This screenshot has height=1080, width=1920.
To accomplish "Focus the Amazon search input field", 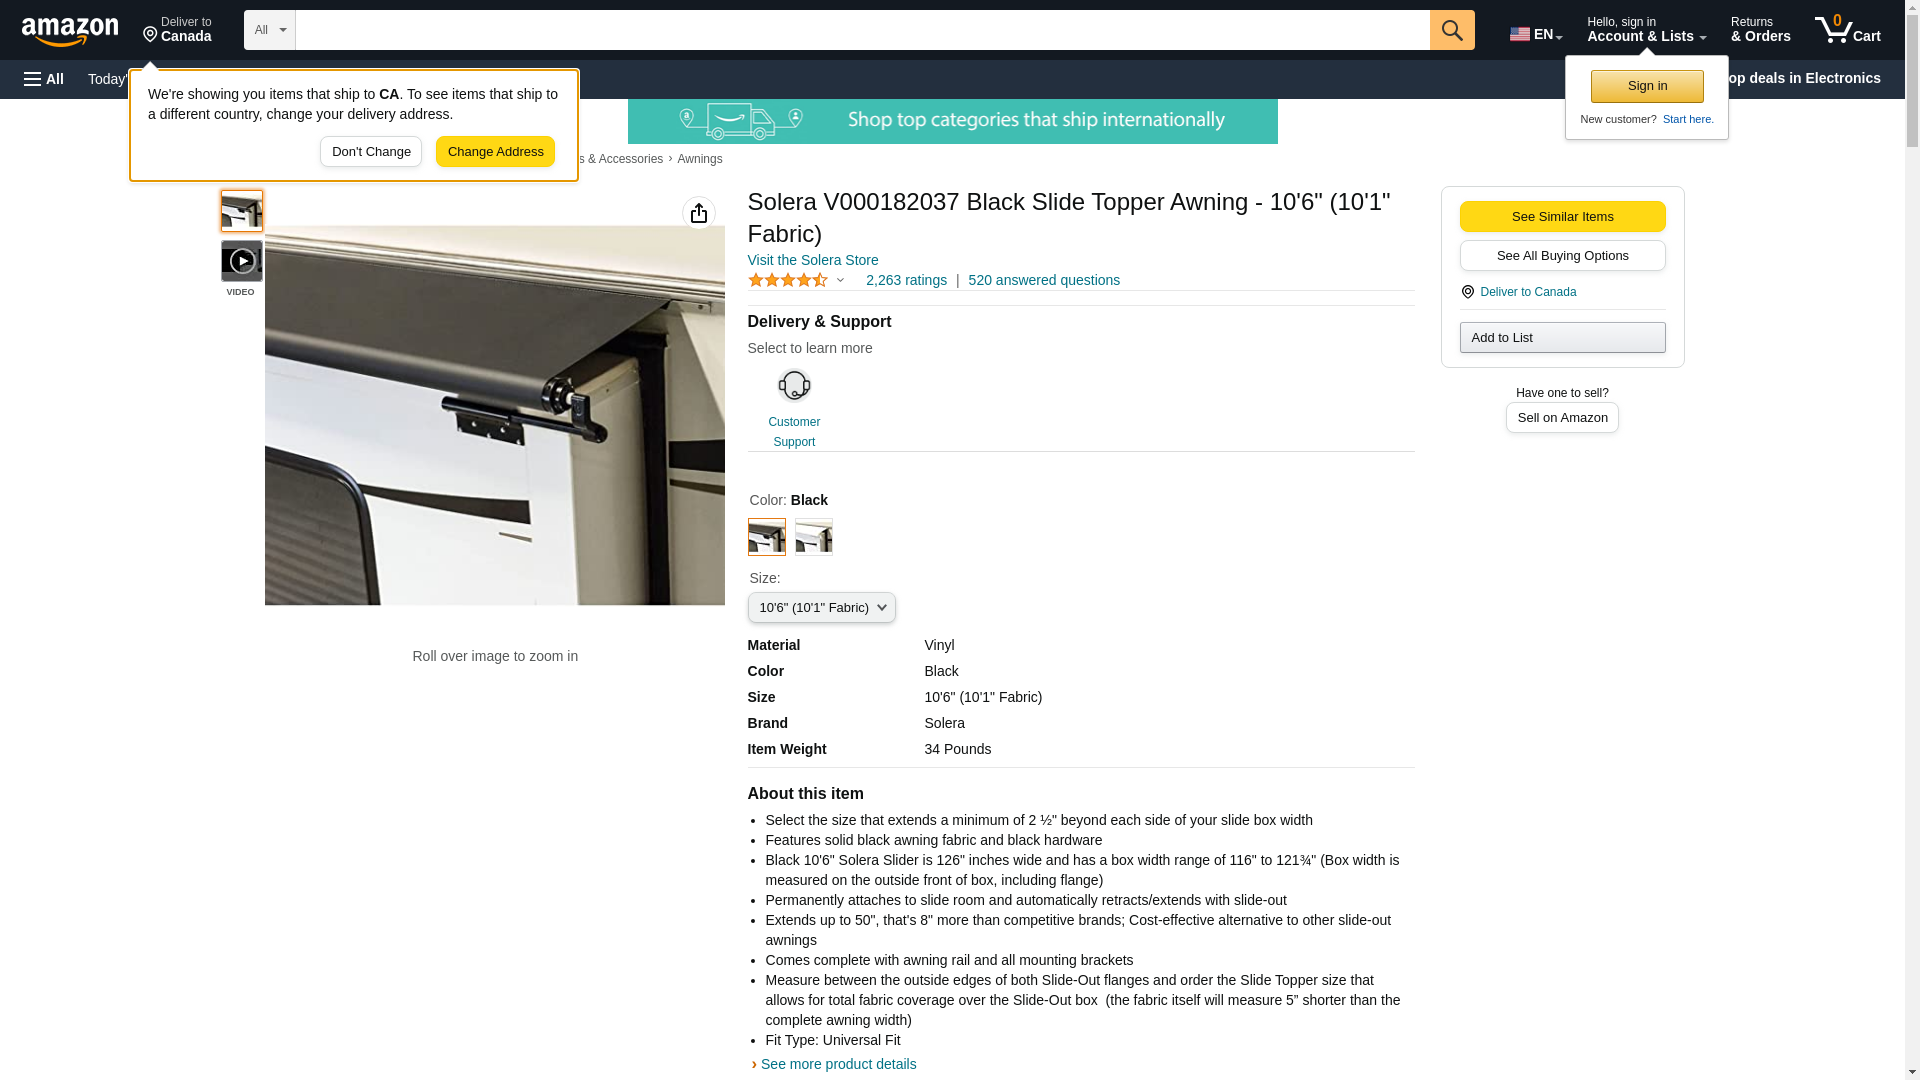I will pos(862,30).
